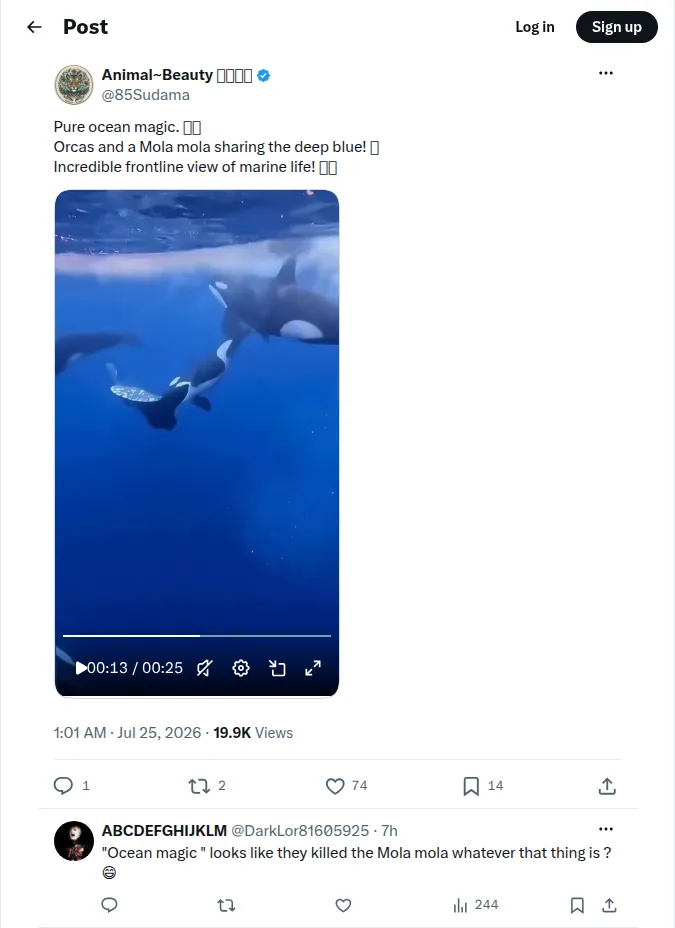Expand video to fullscreen

[313, 668]
